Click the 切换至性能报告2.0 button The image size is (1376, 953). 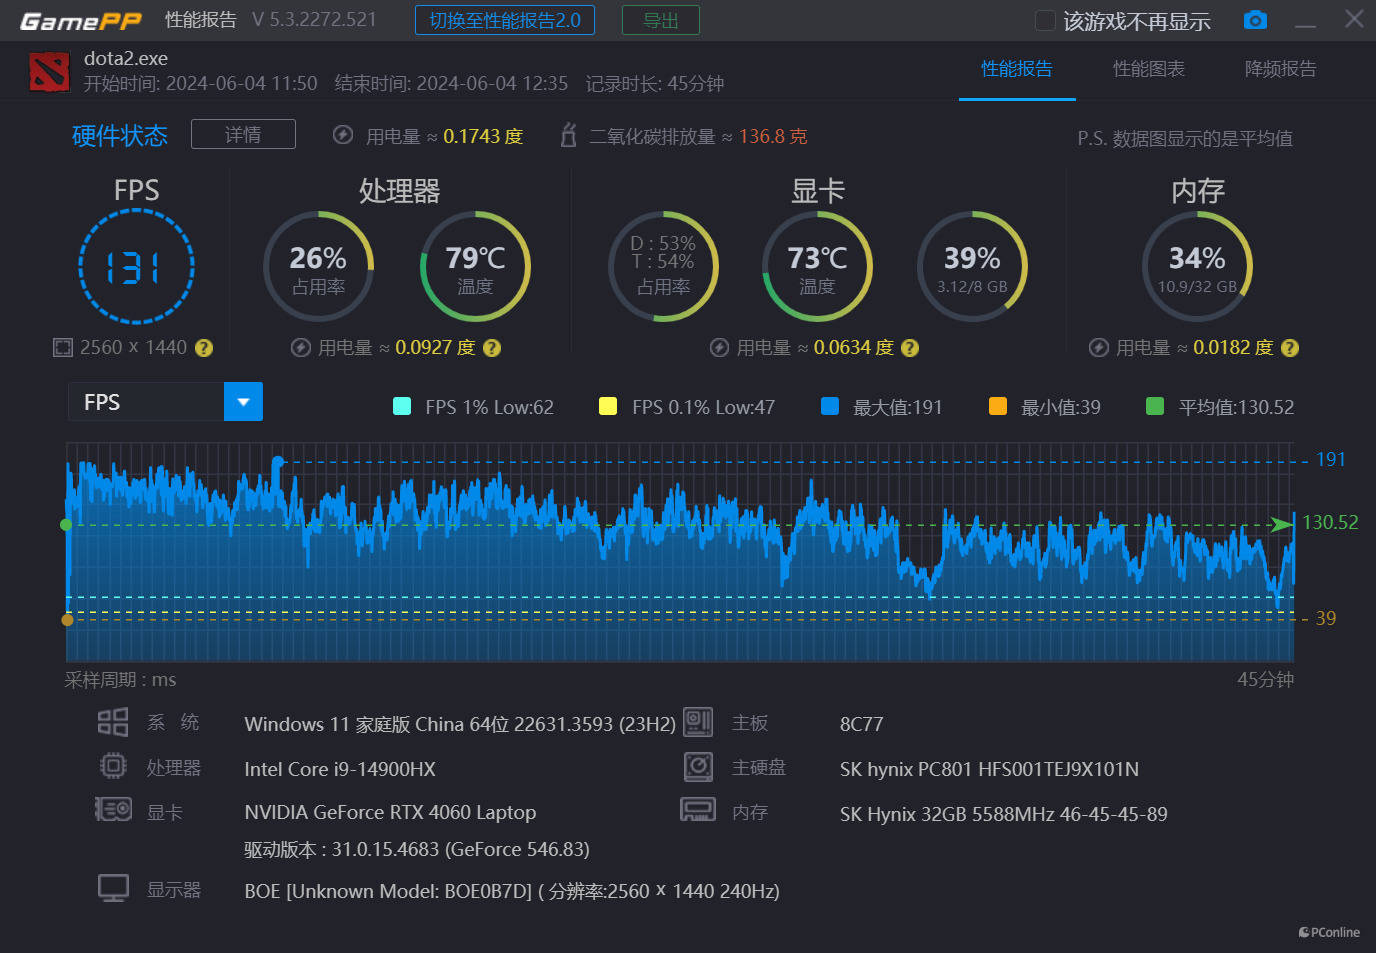(x=505, y=20)
